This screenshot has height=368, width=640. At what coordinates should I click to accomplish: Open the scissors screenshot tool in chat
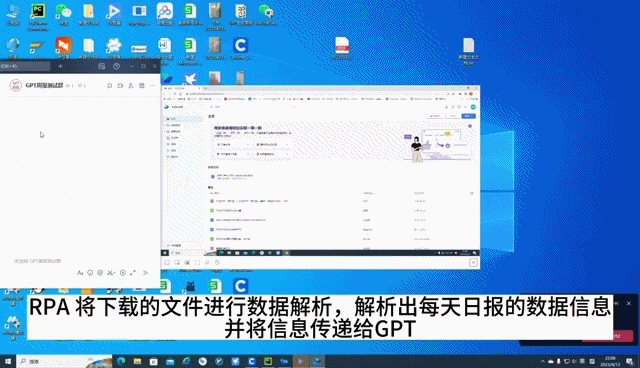(x=111, y=273)
